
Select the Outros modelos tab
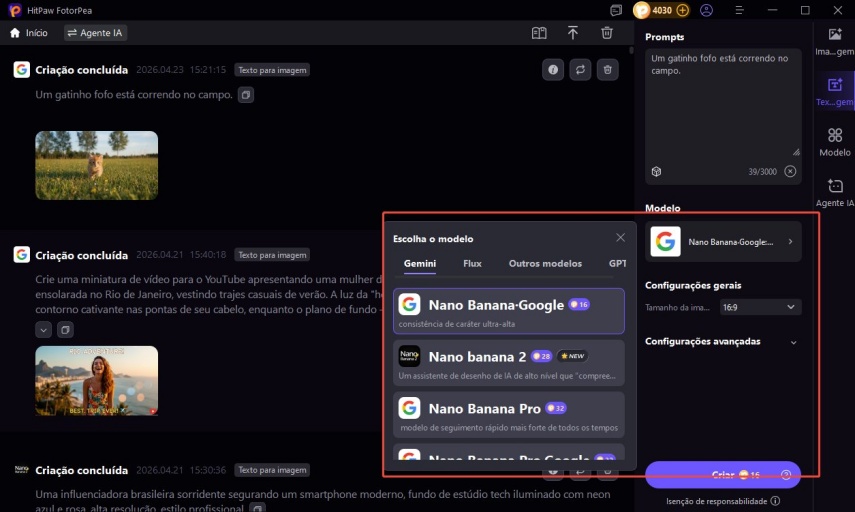click(x=544, y=264)
